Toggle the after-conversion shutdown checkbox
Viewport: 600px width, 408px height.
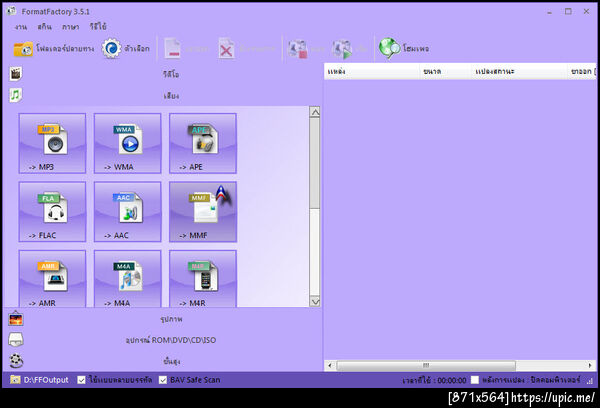474,380
